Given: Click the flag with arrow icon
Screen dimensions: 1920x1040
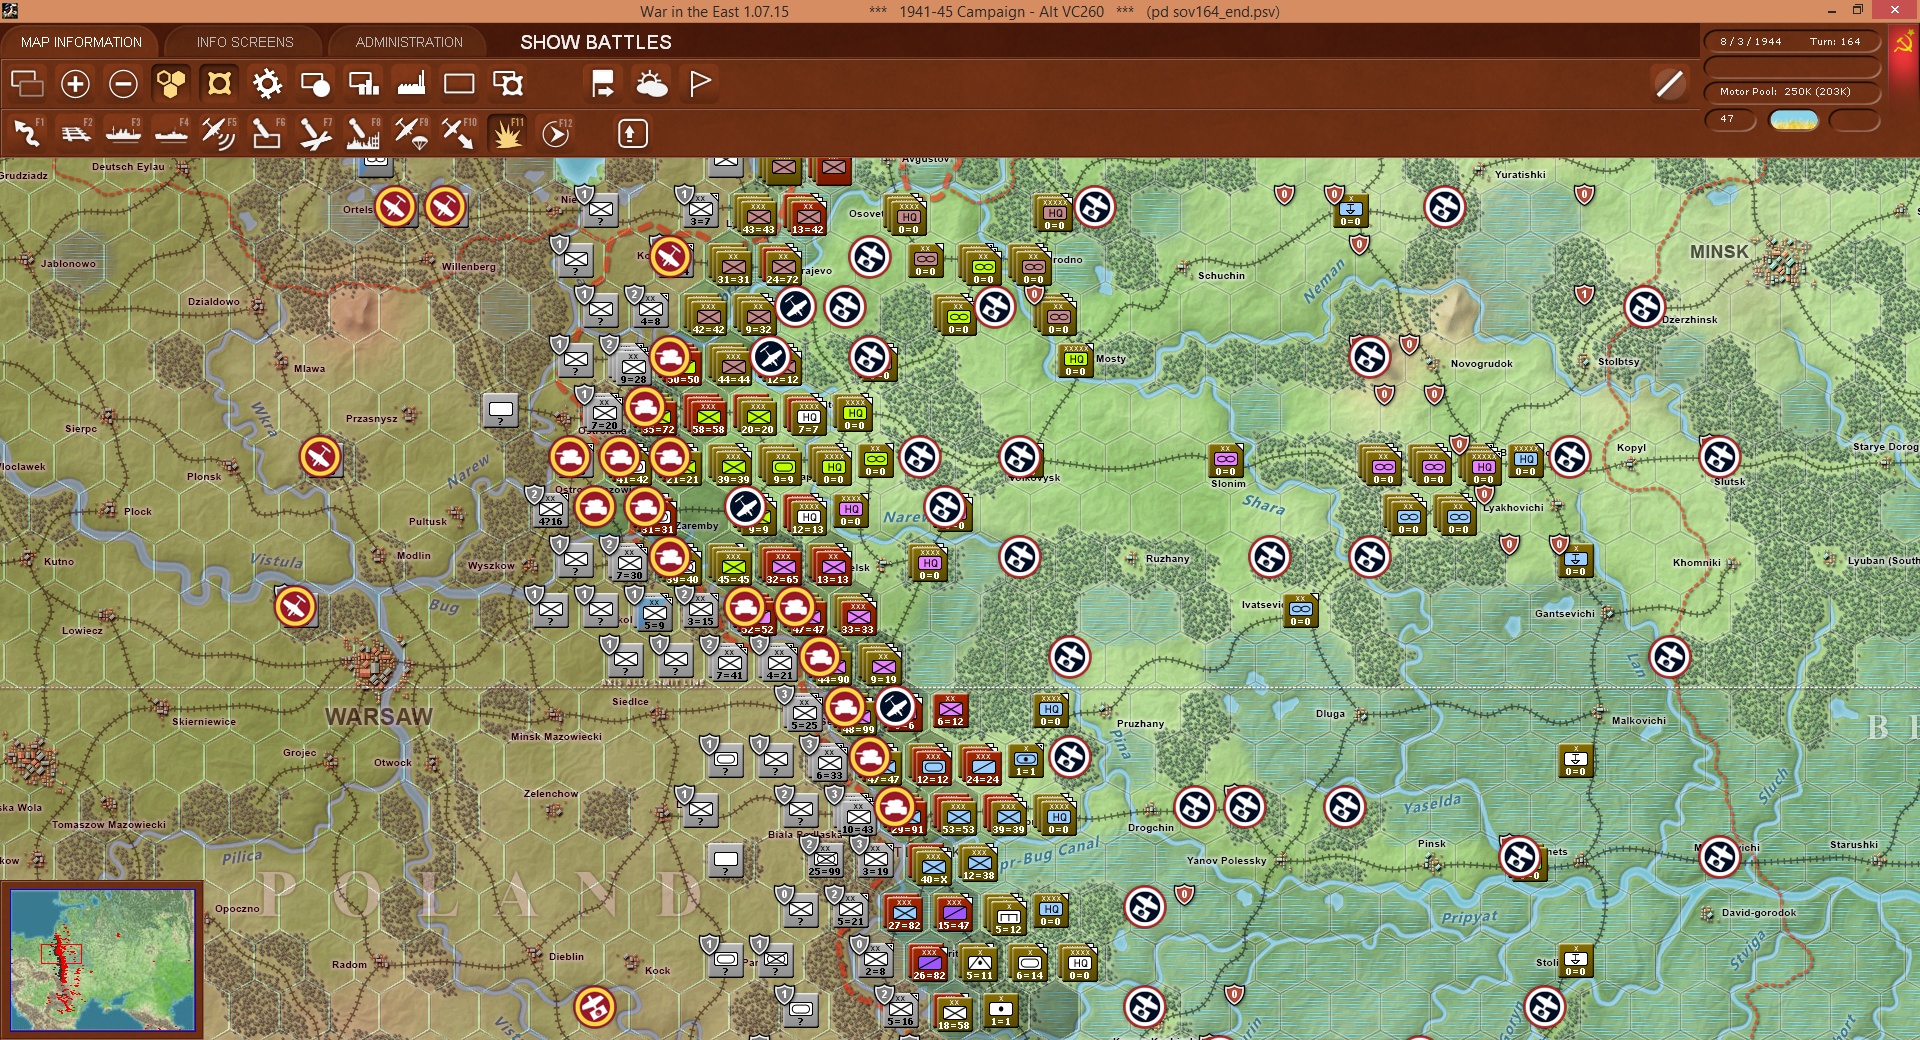Looking at the screenshot, I should 603,84.
